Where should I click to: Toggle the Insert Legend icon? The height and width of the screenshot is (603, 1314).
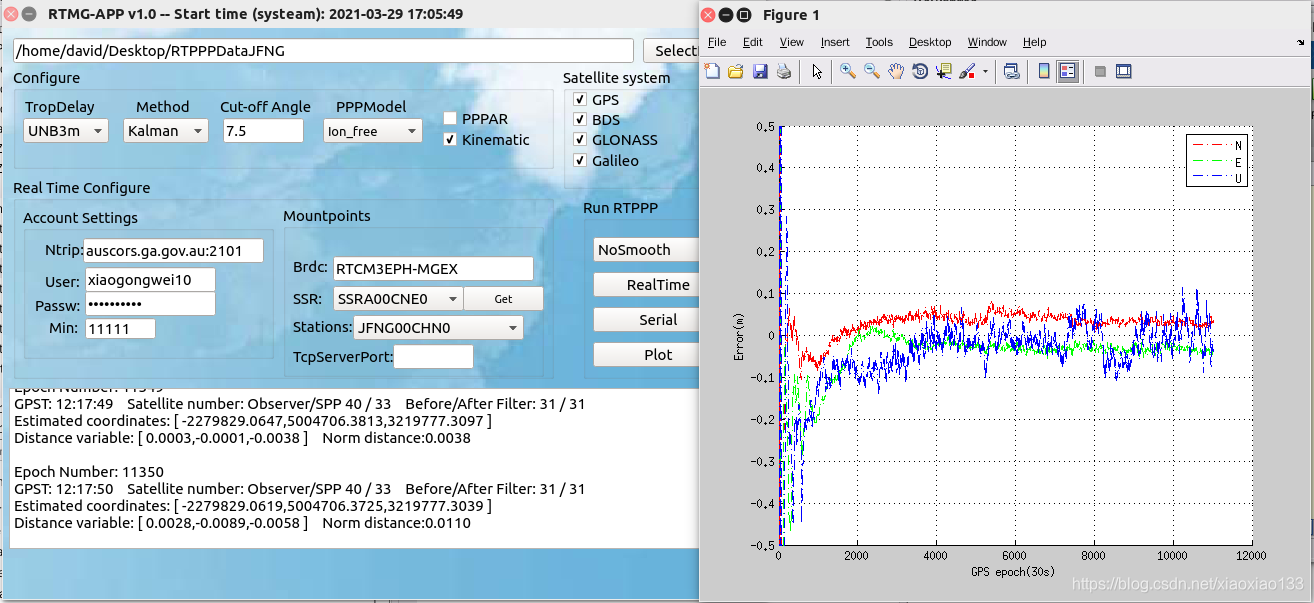pyautogui.click(x=1067, y=71)
